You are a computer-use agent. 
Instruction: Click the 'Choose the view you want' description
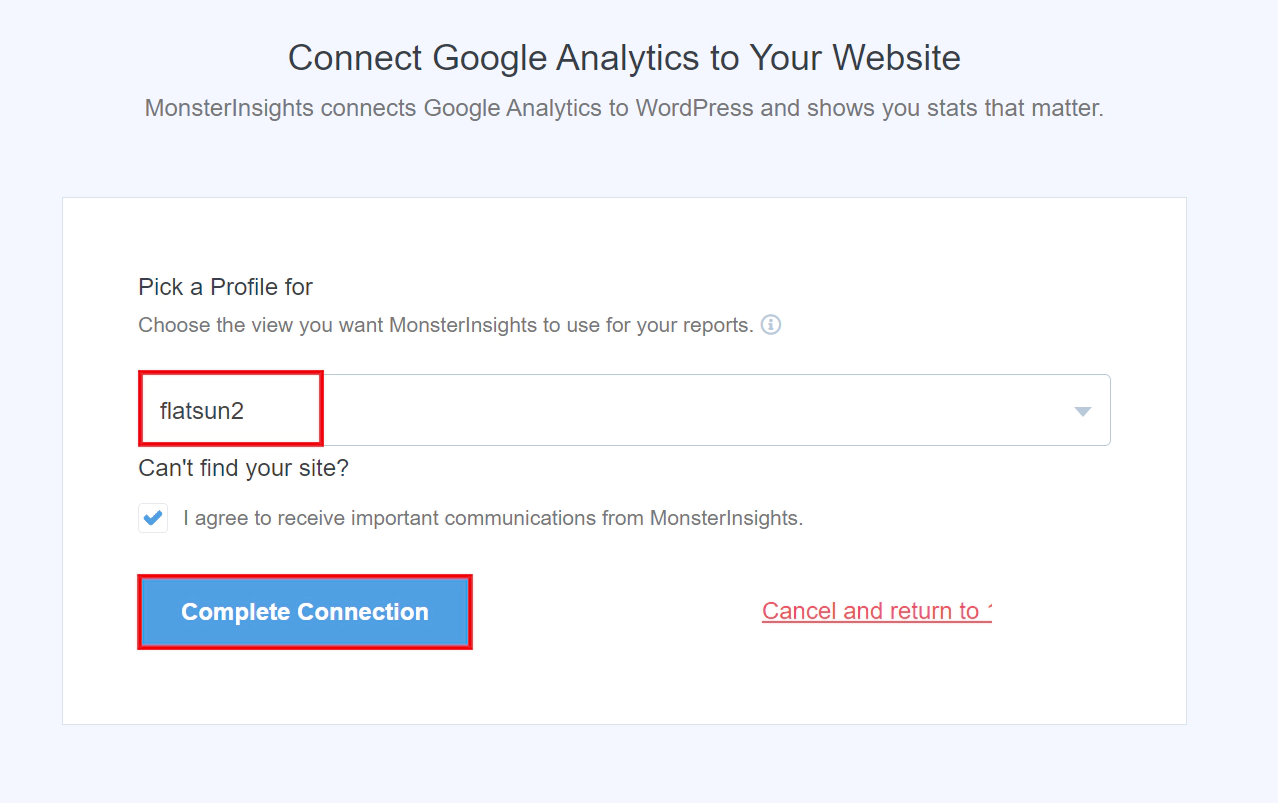point(446,325)
